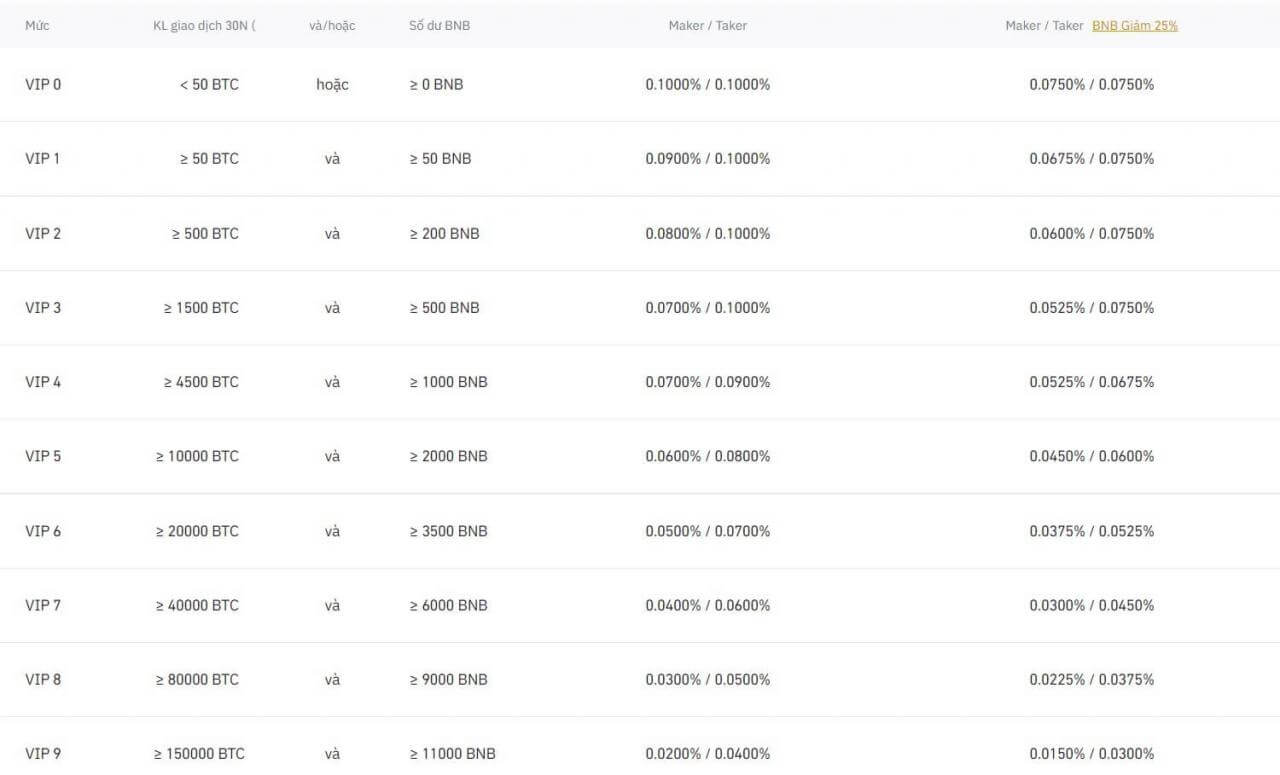Click the 0.0675% / 0.0750% discounted fee cell
Image resolution: width=1280 pixels, height=775 pixels.
pos(1092,159)
